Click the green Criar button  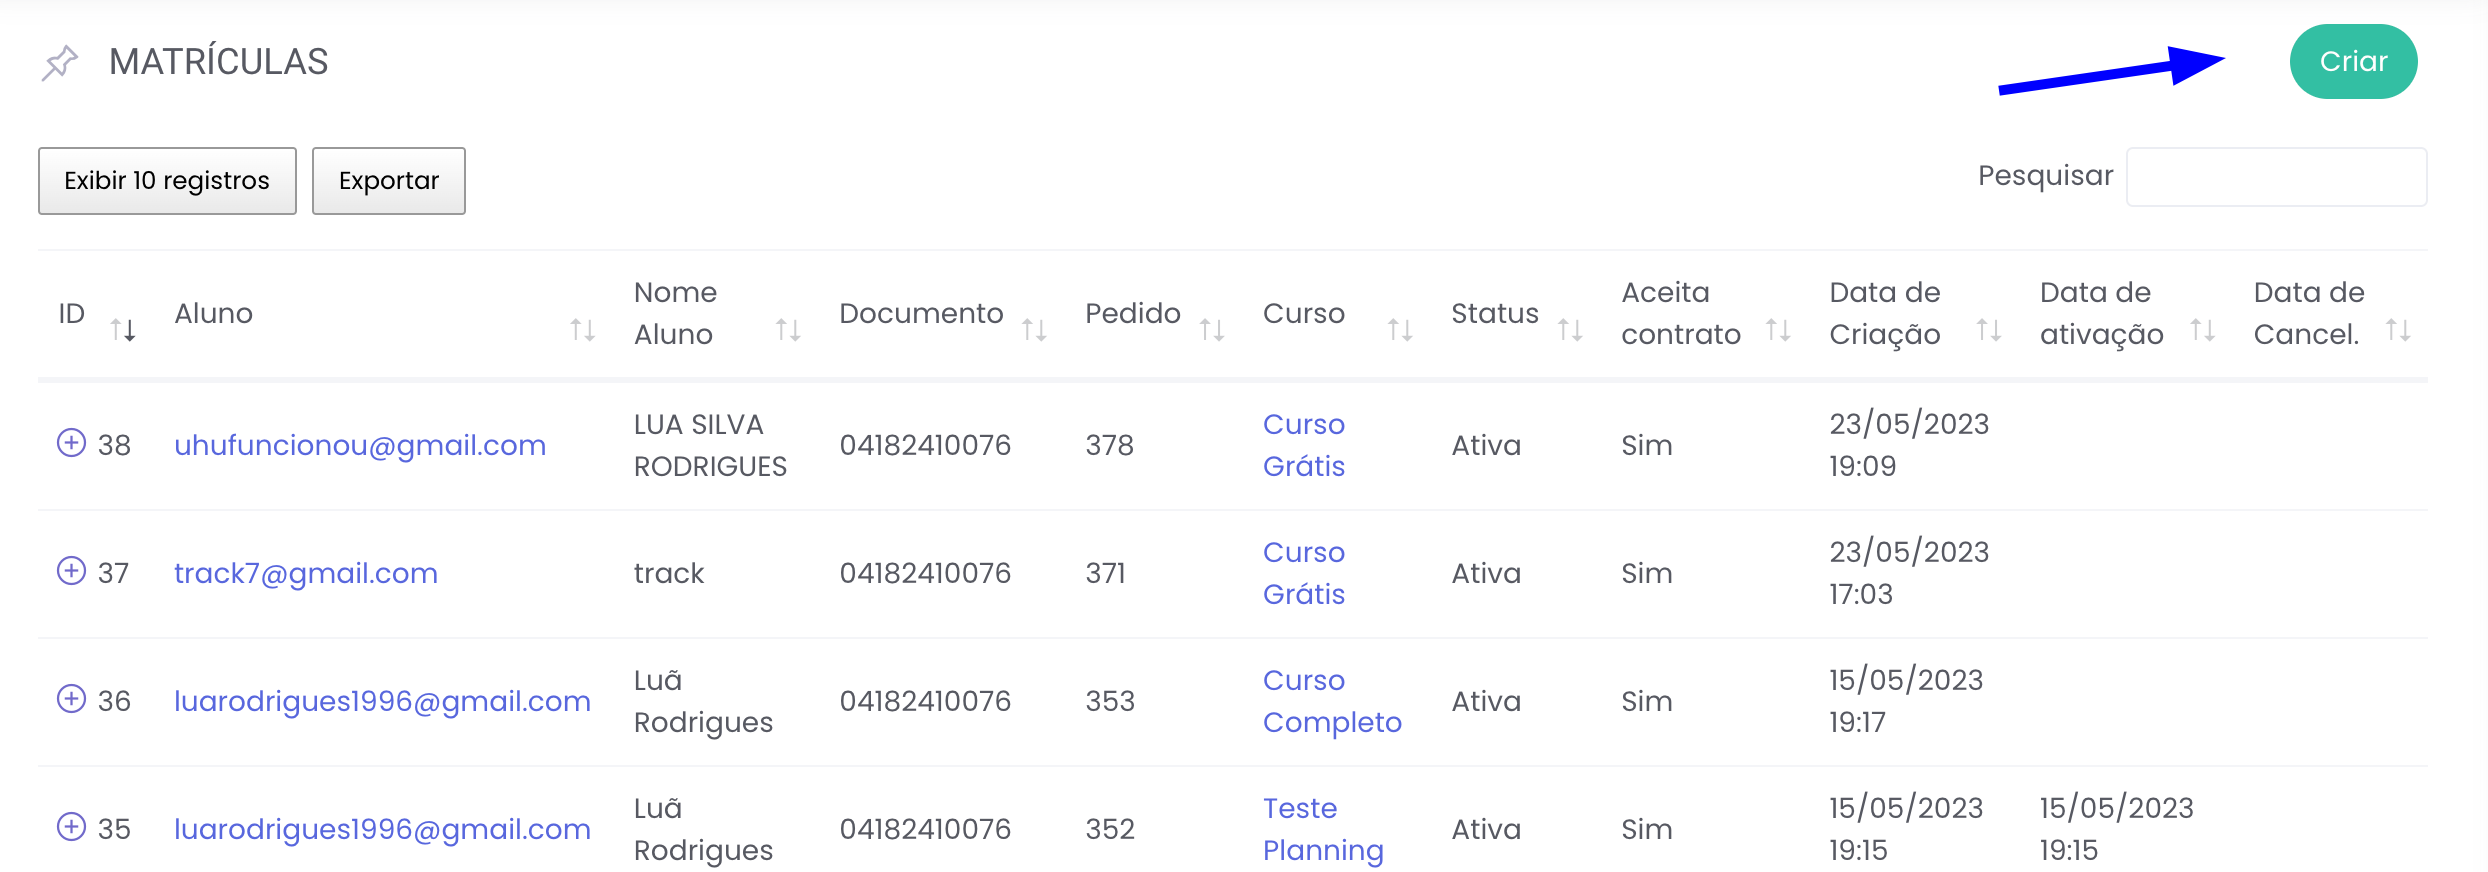(2353, 62)
